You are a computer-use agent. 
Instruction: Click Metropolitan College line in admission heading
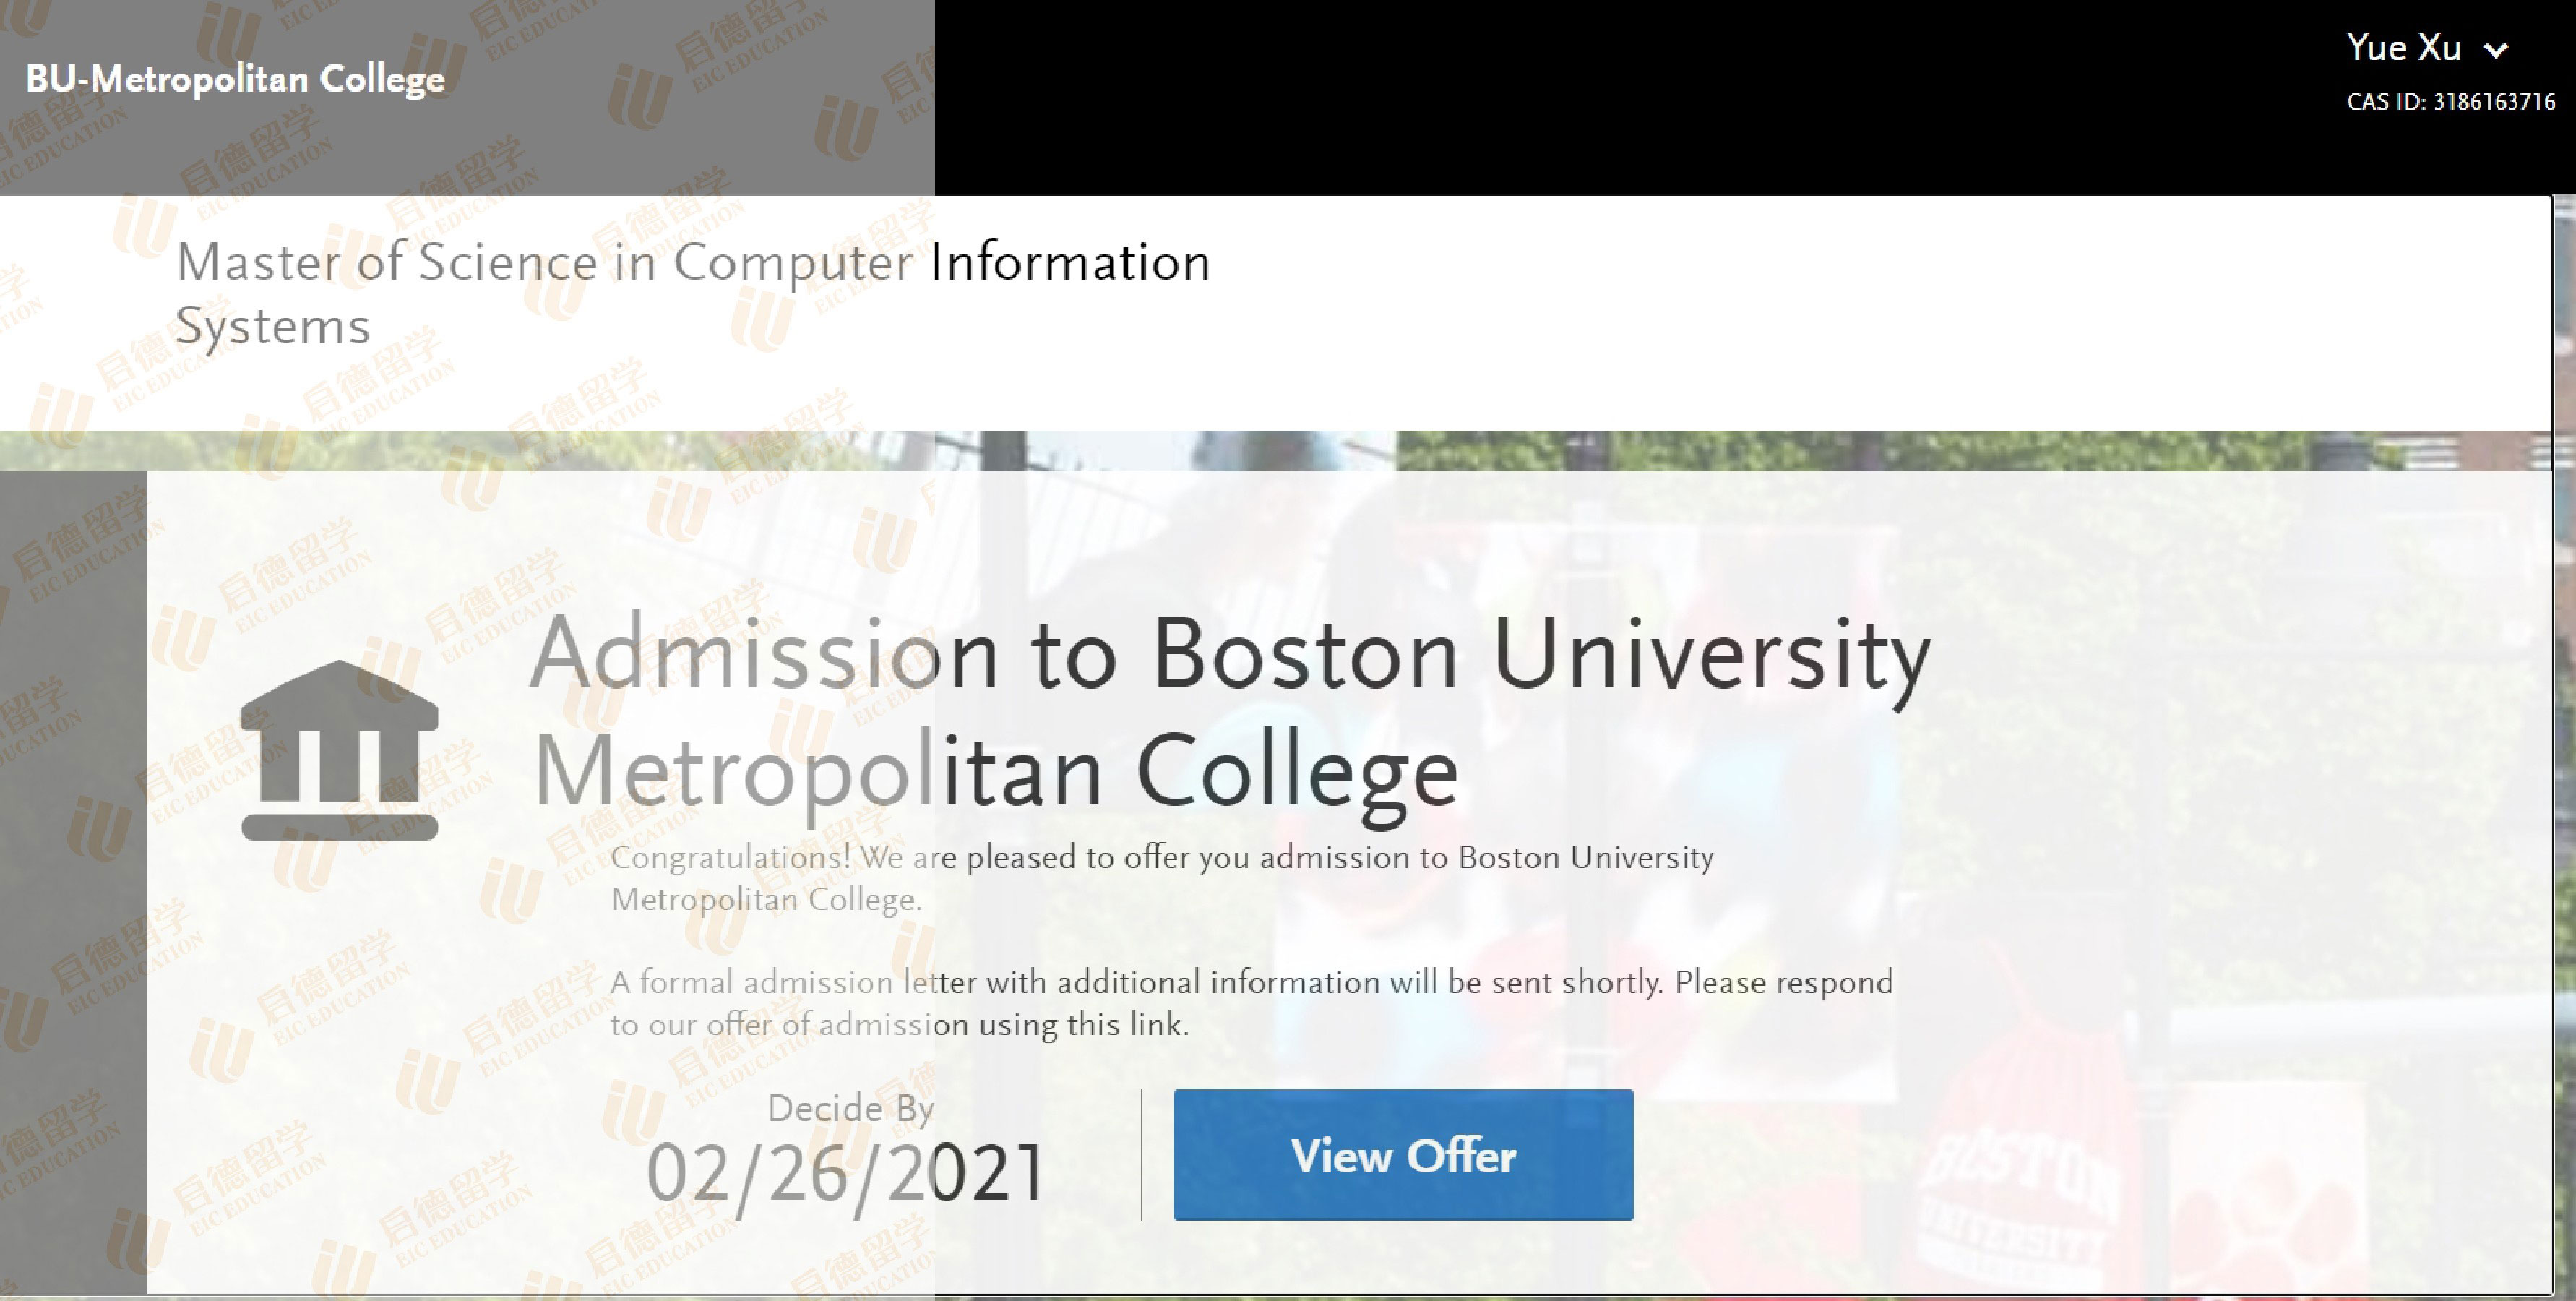(996, 772)
